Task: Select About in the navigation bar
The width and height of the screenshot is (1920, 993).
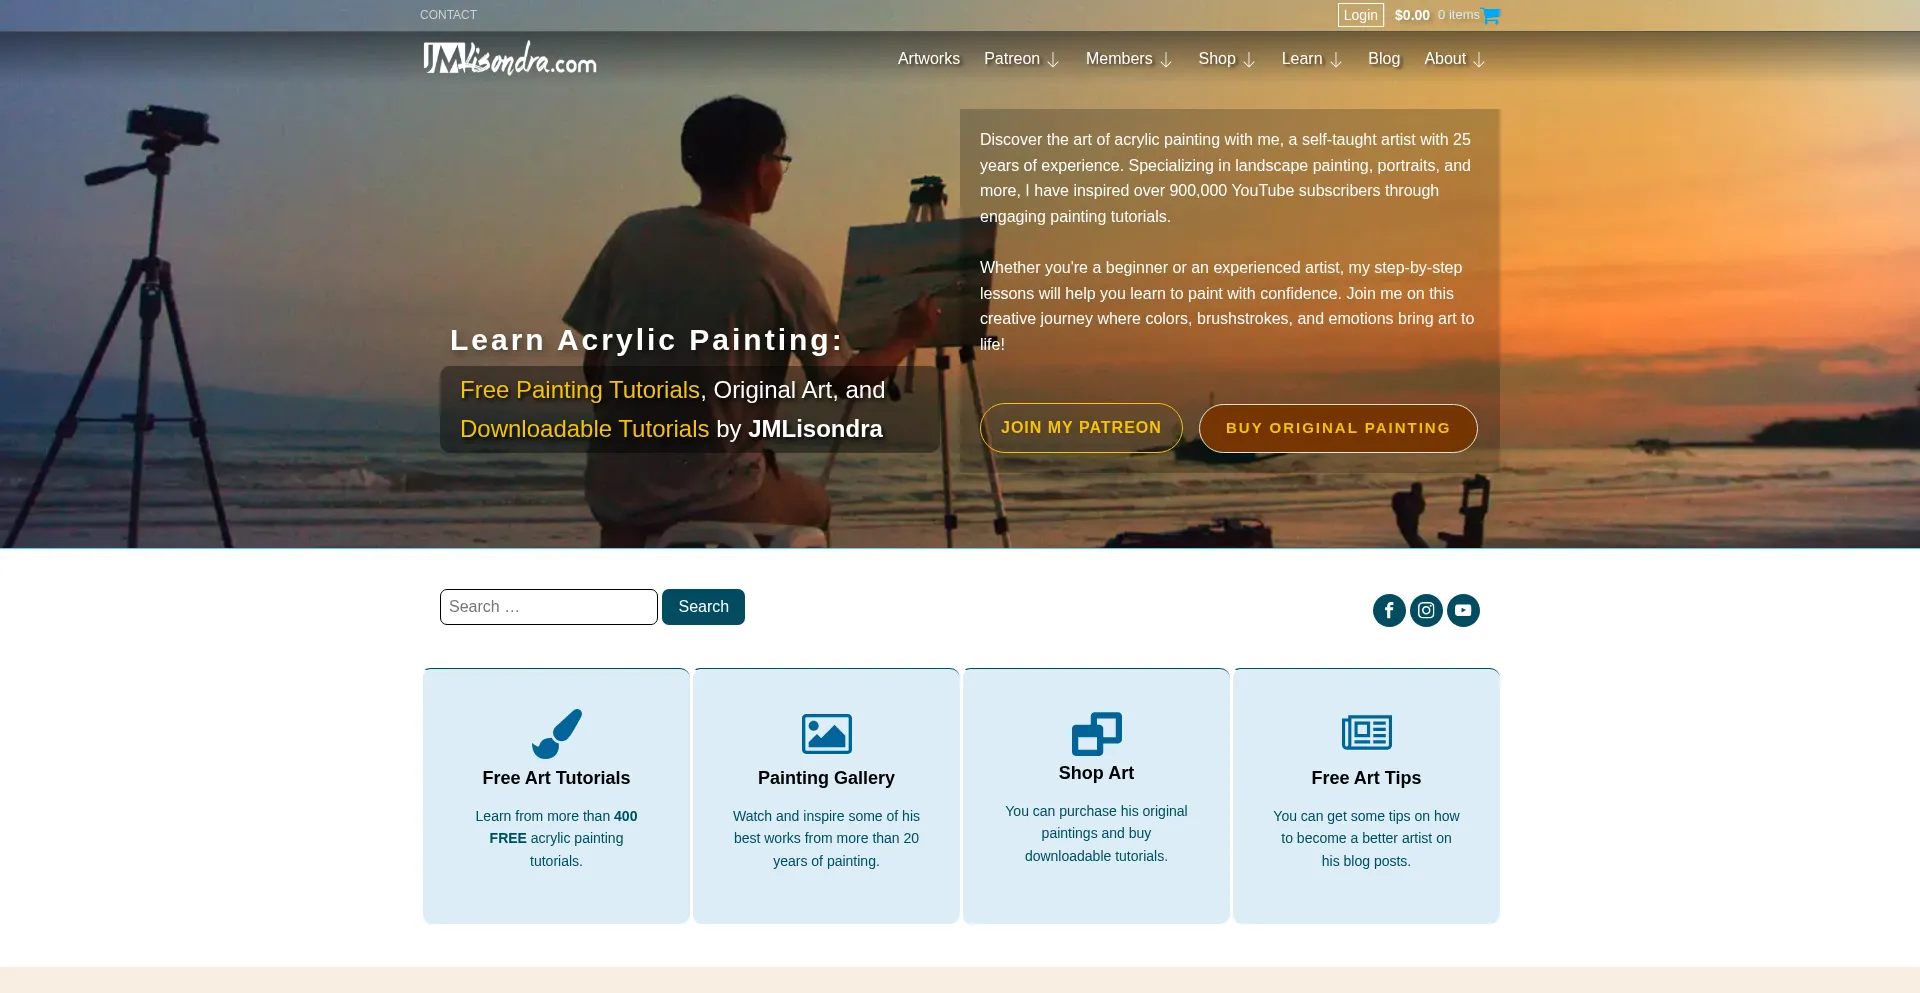Action: pyautogui.click(x=1445, y=59)
